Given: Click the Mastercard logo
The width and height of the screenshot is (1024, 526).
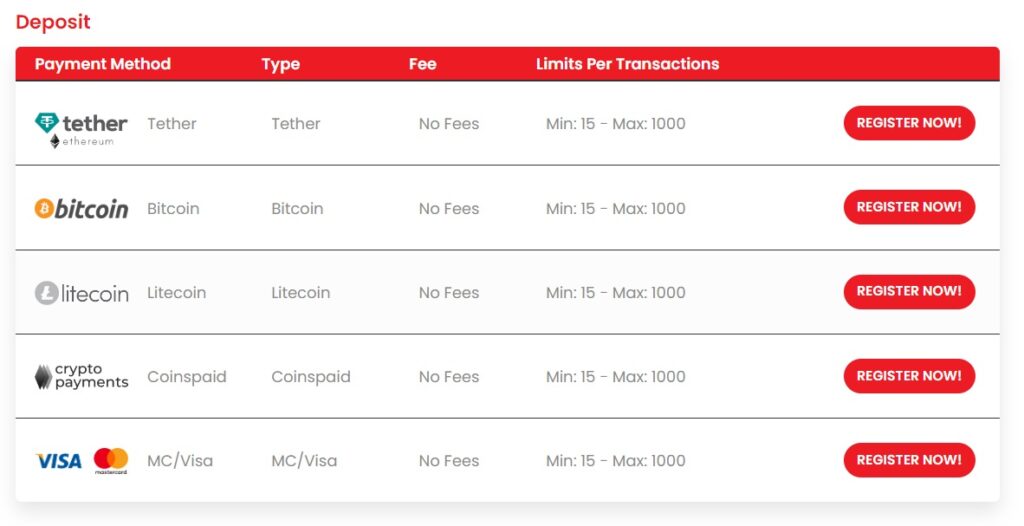Looking at the screenshot, I should [111, 460].
